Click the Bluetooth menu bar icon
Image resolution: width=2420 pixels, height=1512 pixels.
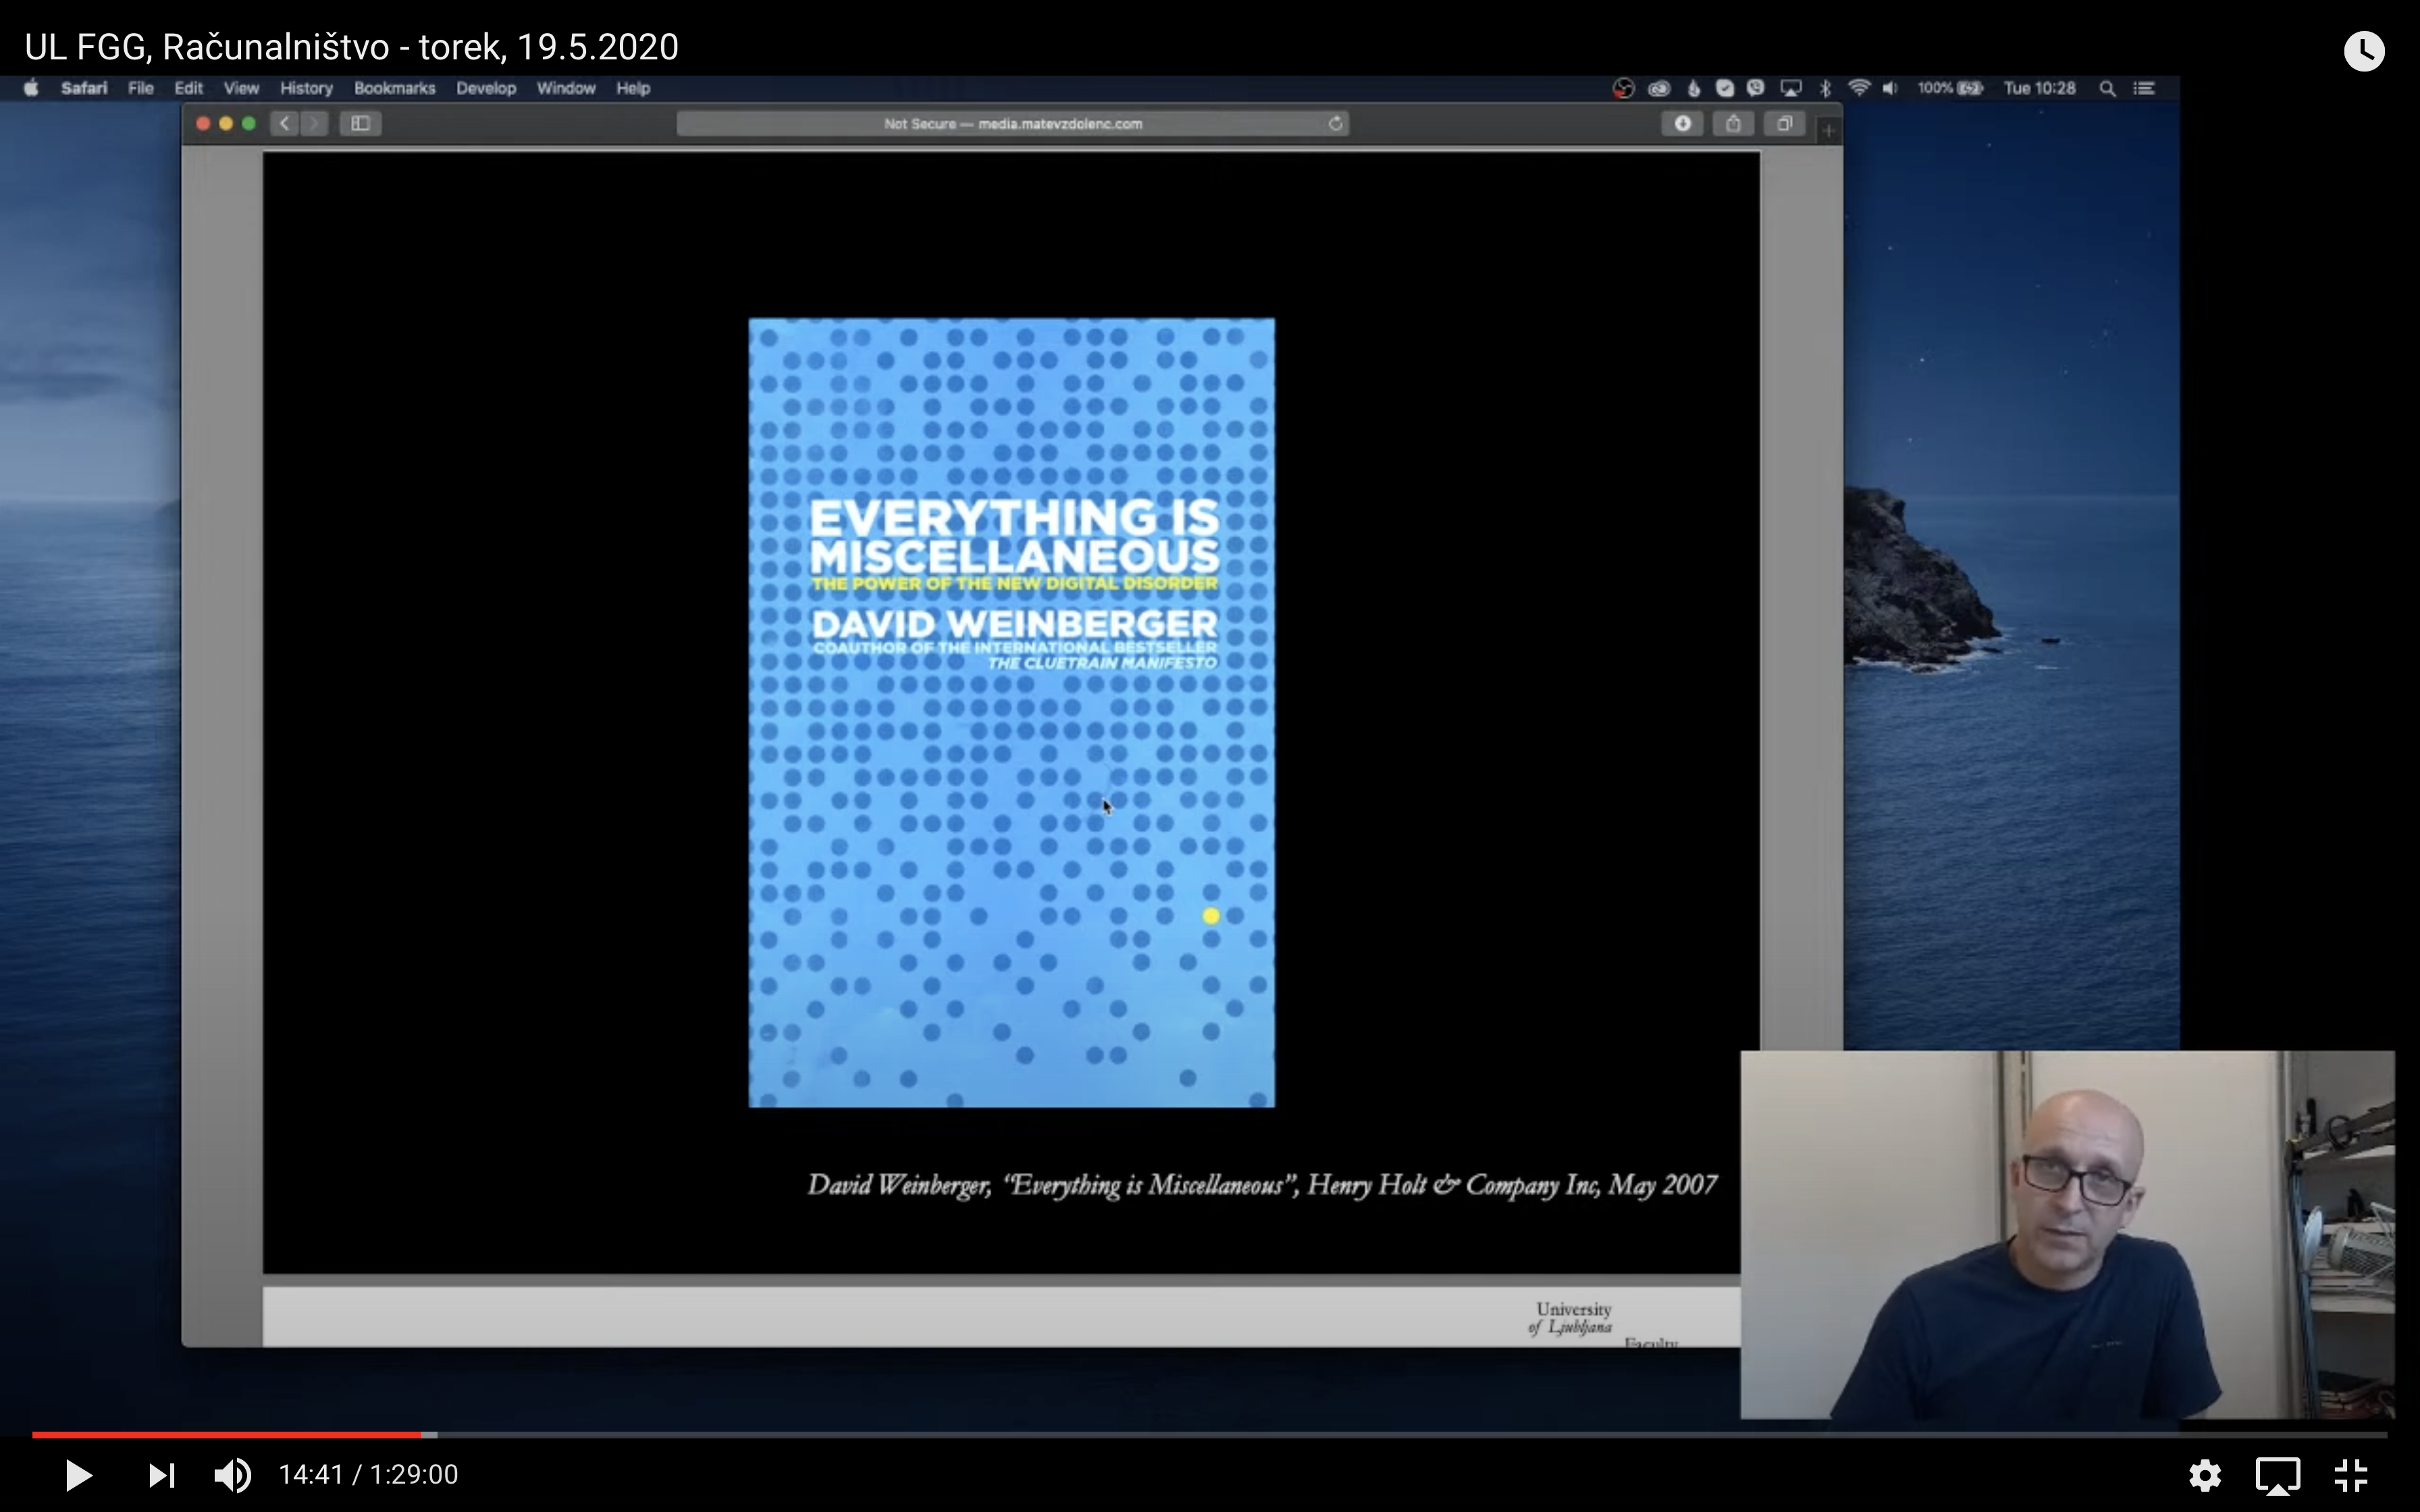(x=1825, y=88)
